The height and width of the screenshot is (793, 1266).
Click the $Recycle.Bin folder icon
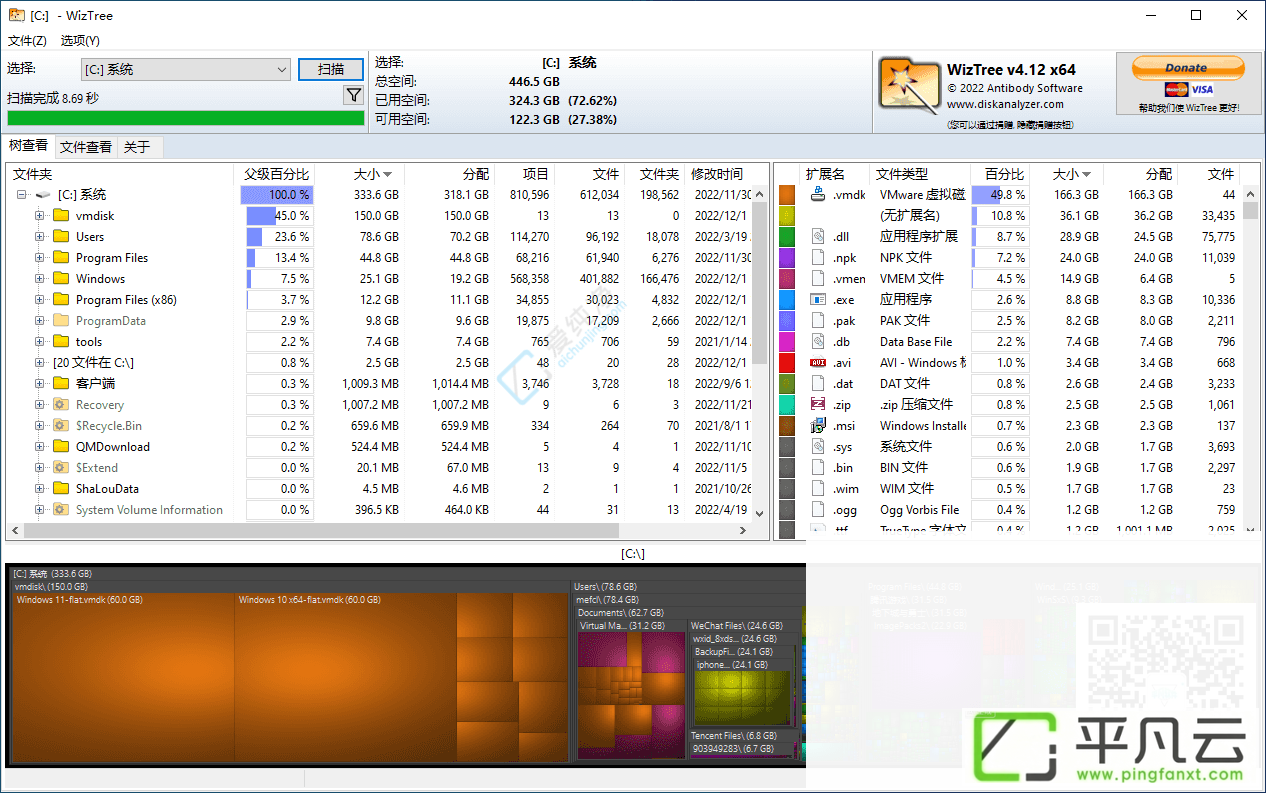(60, 426)
